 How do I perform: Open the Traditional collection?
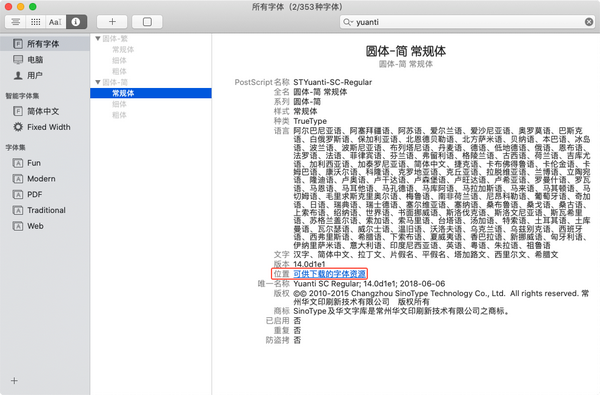[45, 210]
